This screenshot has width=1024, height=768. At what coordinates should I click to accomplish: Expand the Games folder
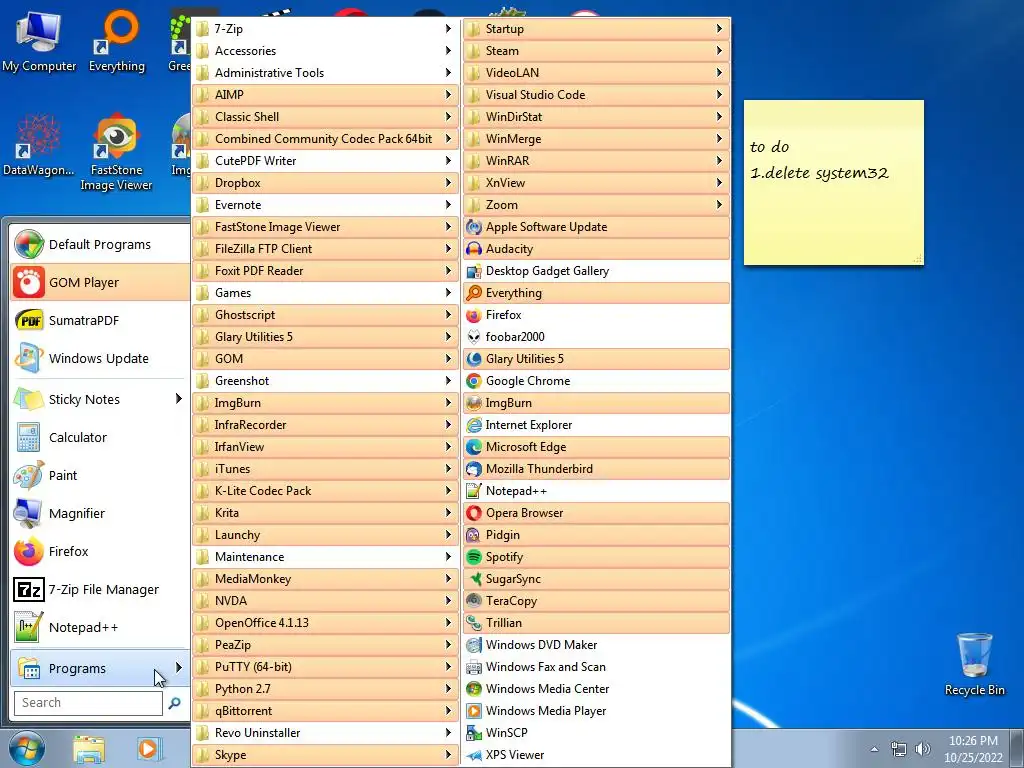pos(325,293)
